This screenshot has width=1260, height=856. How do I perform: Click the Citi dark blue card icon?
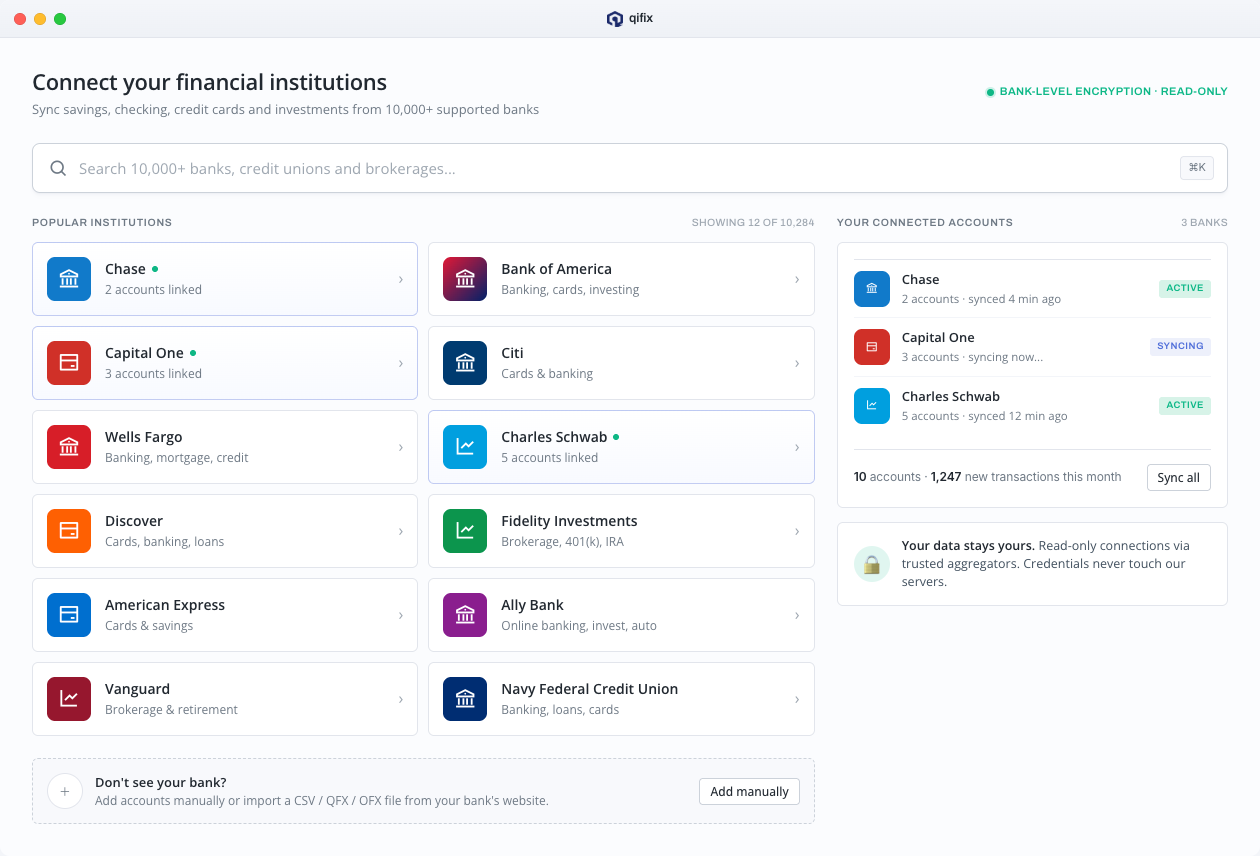[x=465, y=363]
